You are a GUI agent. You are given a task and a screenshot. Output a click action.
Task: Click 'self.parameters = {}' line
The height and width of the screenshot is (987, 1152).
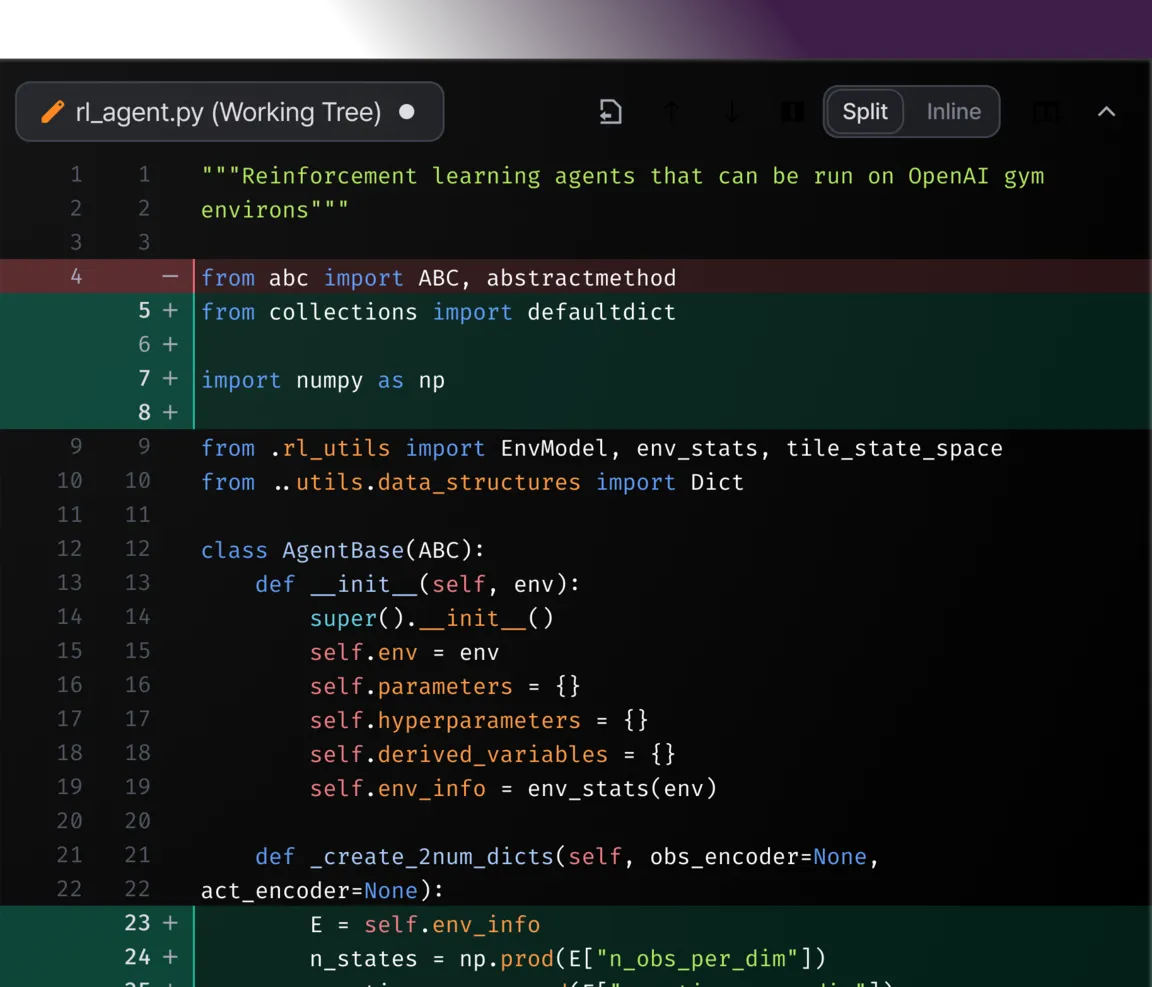pos(444,686)
